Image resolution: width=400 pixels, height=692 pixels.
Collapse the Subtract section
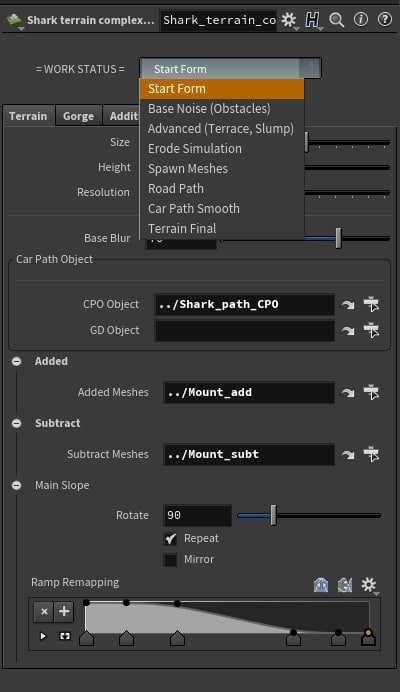tap(16, 423)
